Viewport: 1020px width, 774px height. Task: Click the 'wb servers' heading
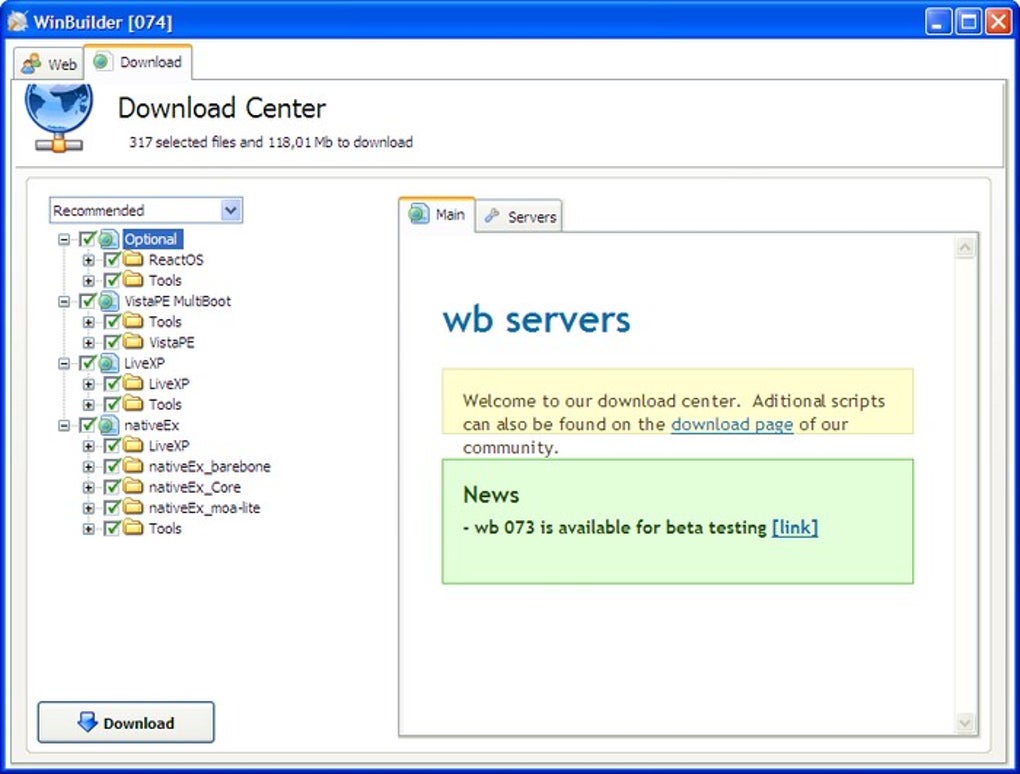[536, 319]
